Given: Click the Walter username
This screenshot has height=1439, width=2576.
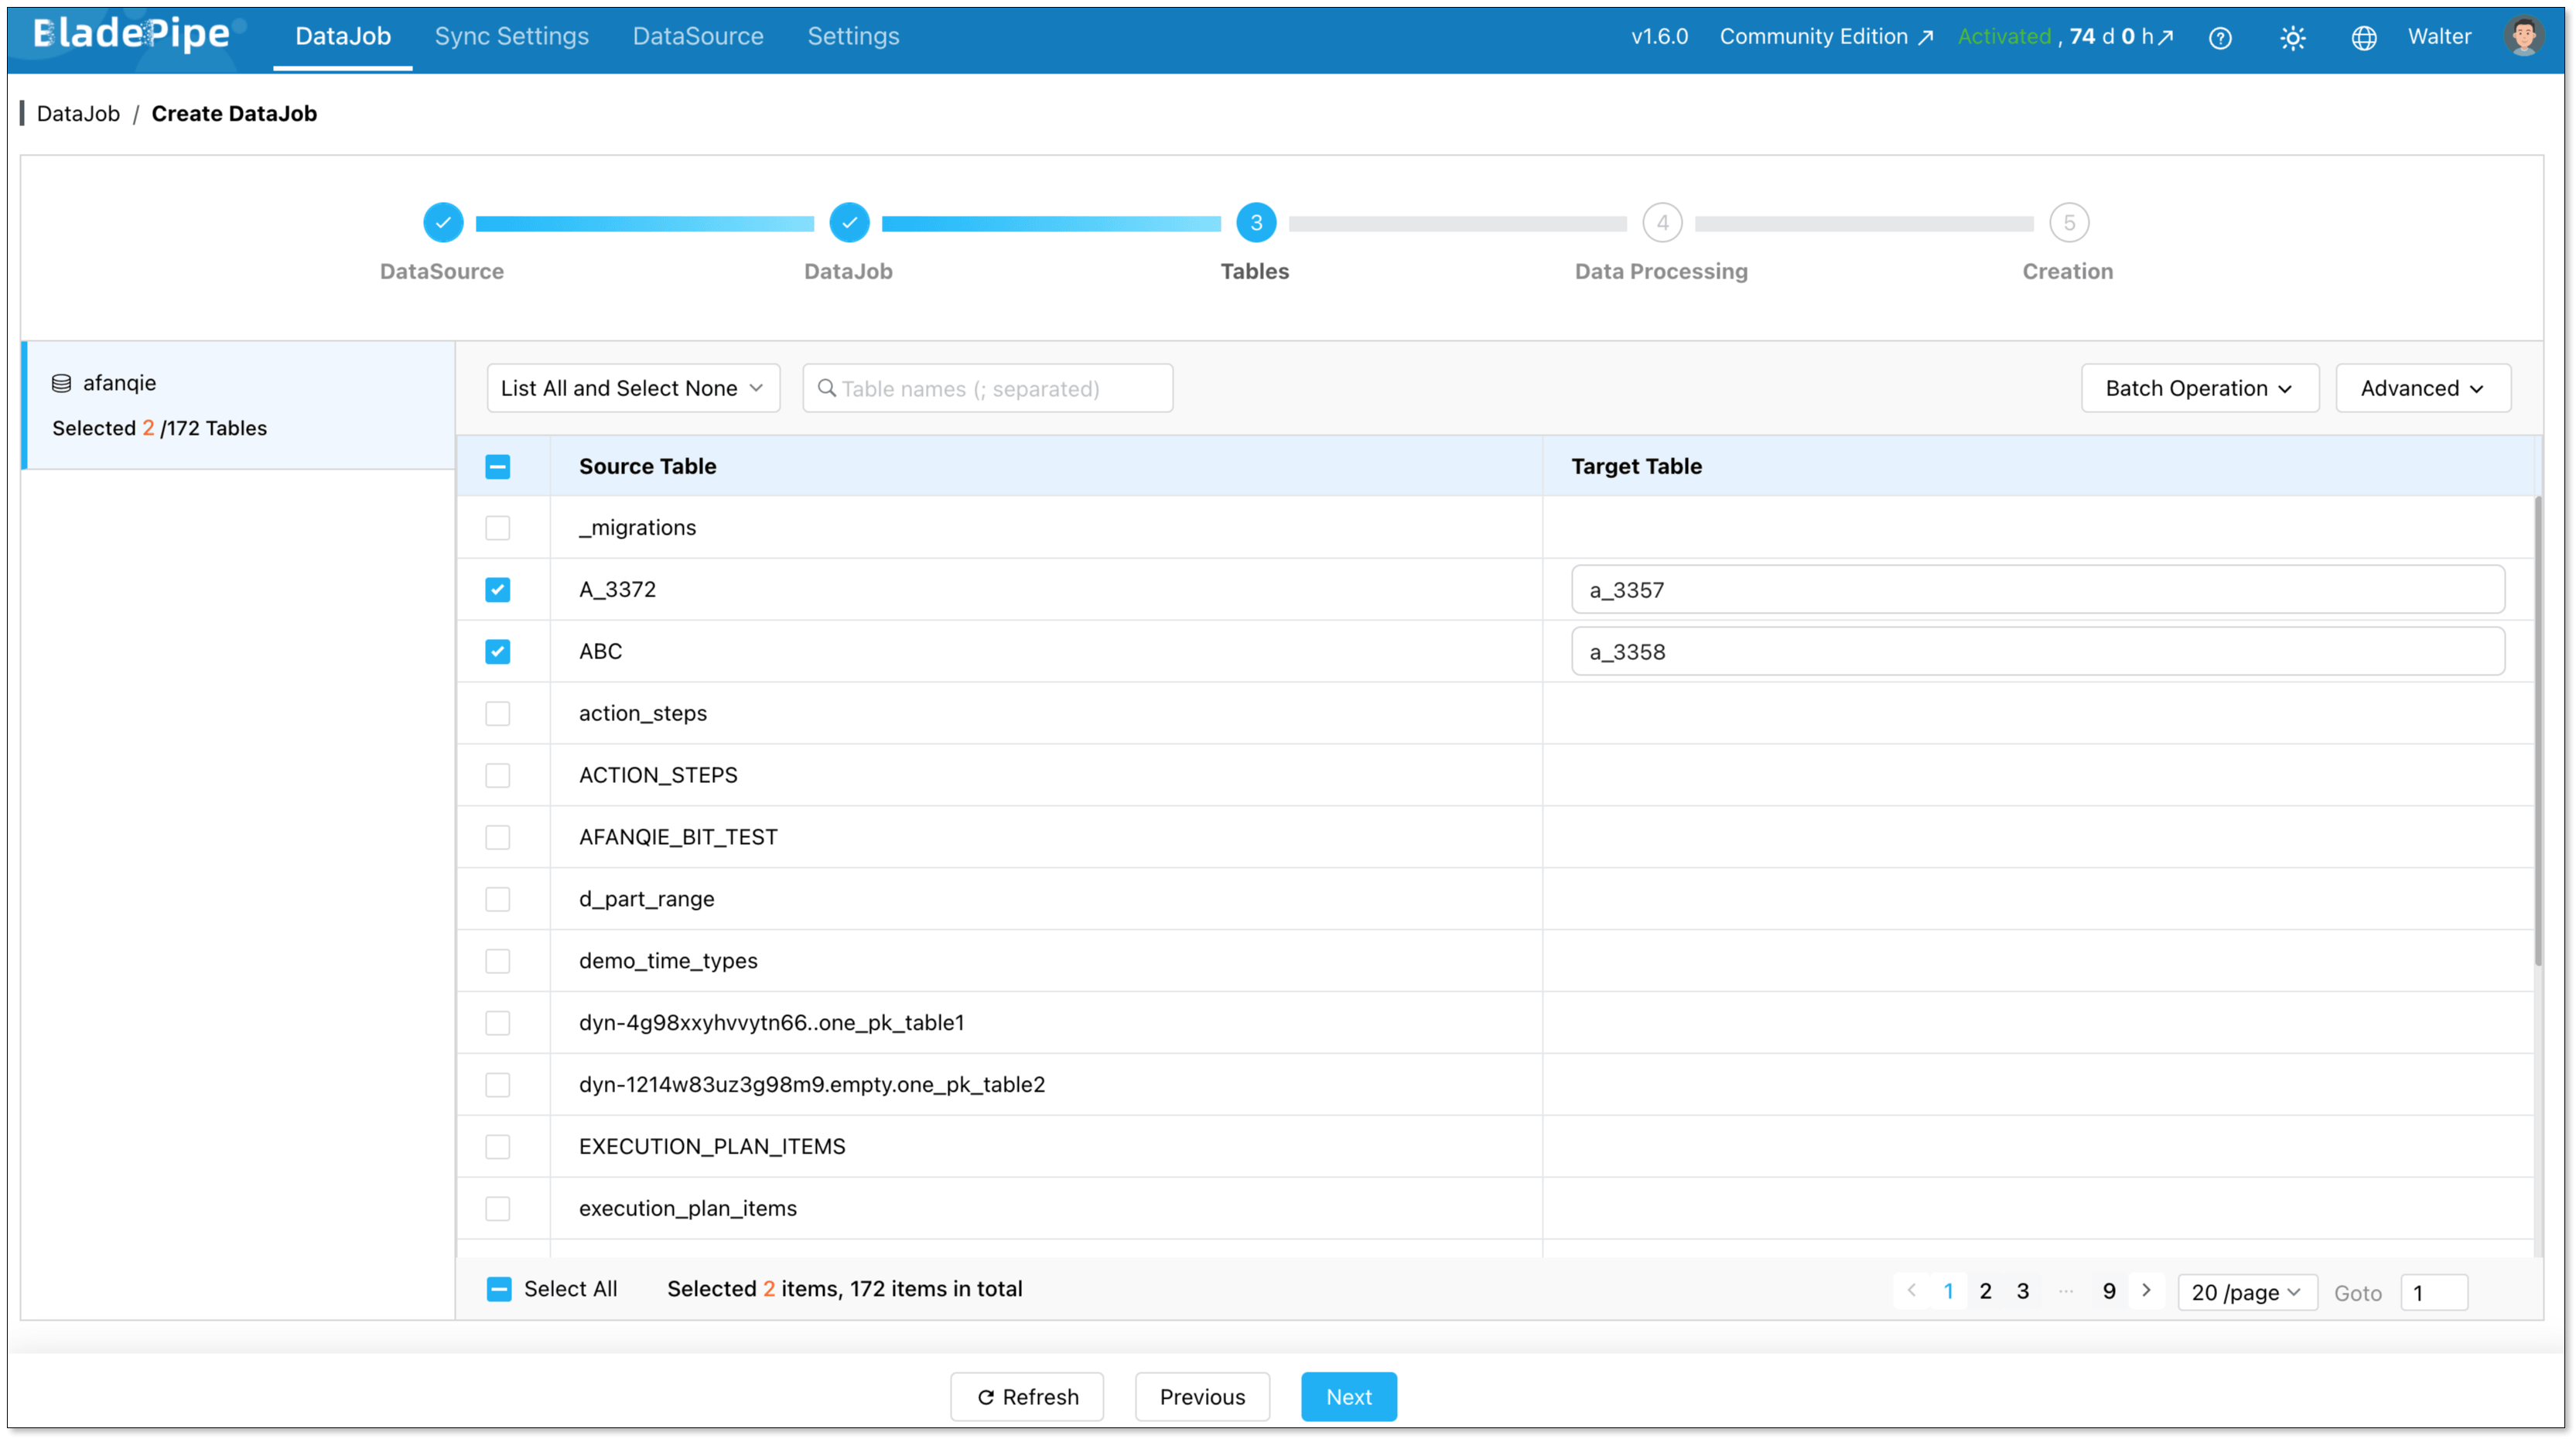Looking at the screenshot, I should [2439, 37].
